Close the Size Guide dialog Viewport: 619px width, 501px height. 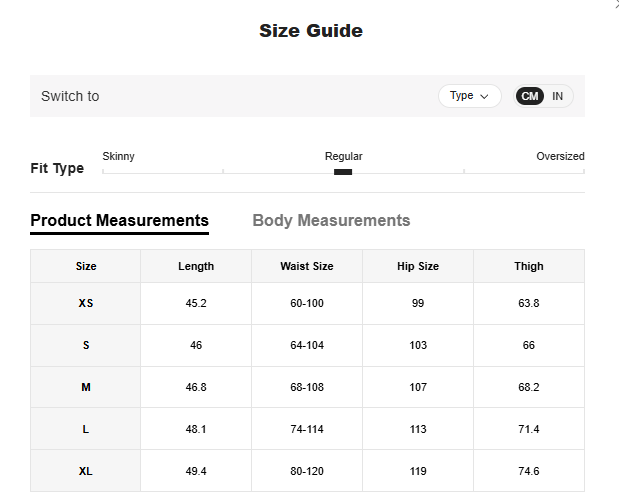614,4
